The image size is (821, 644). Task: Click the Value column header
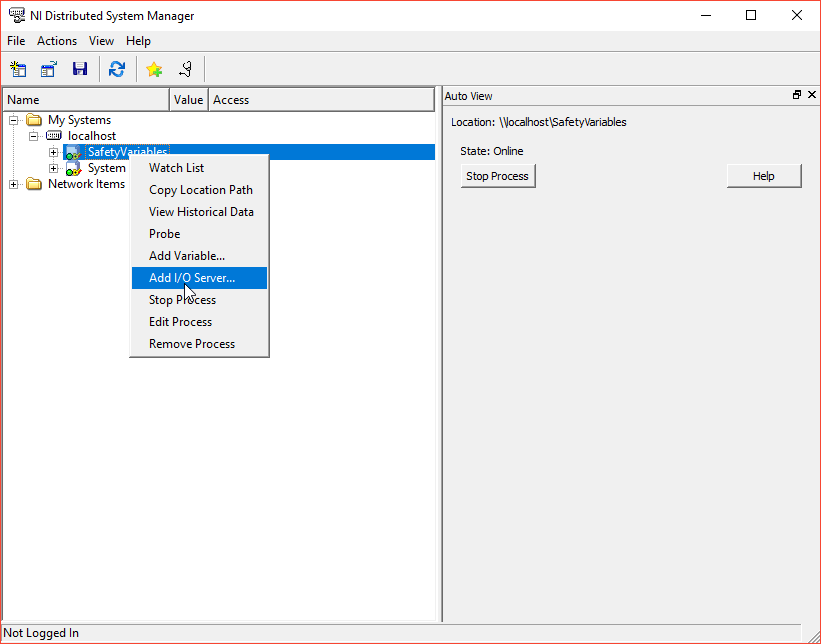(188, 100)
